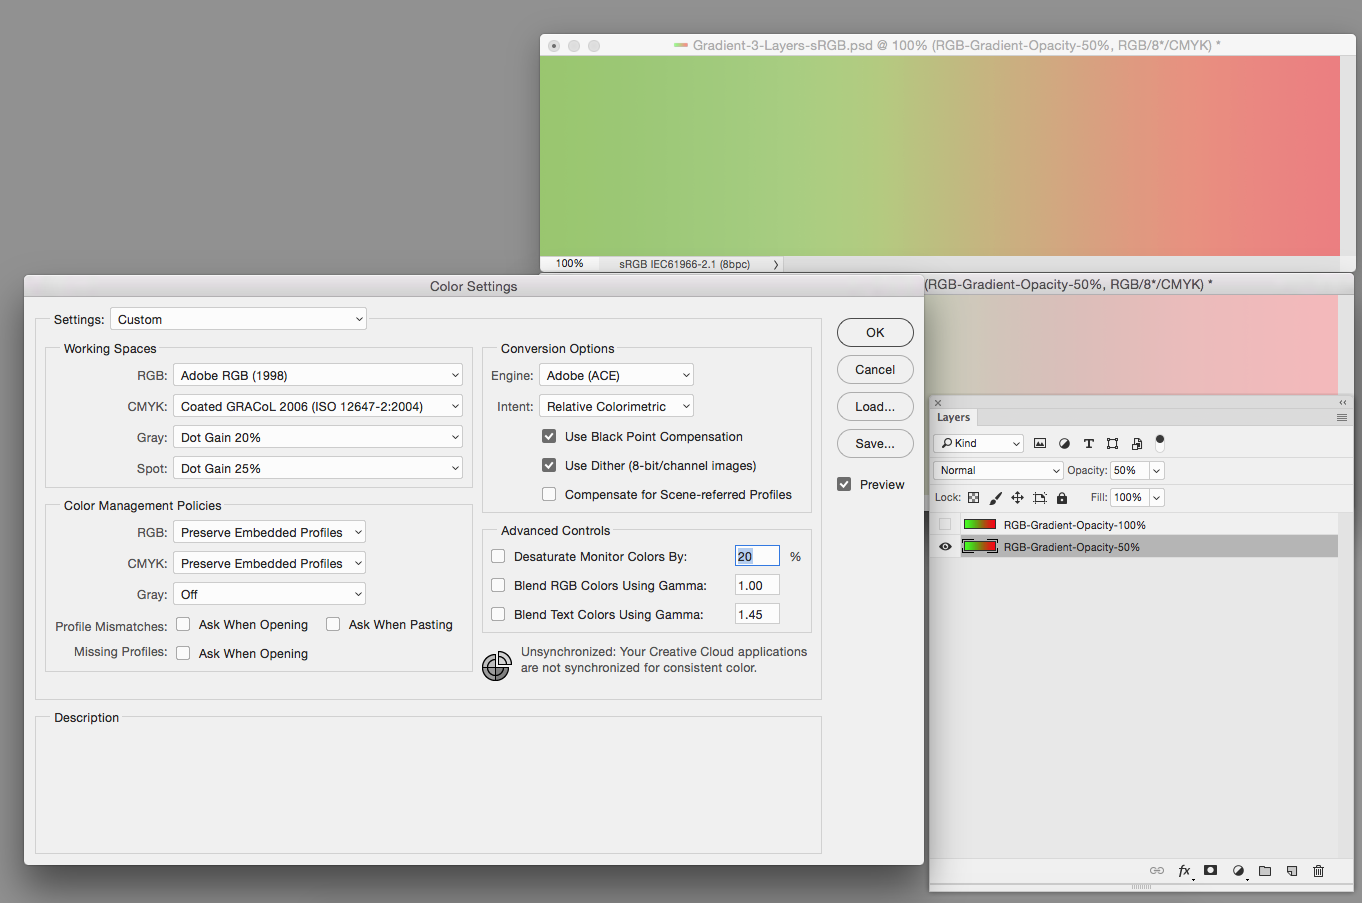Viewport: 1362px width, 903px height.
Task: Filter layers by type layer icon
Action: pyautogui.click(x=1088, y=444)
